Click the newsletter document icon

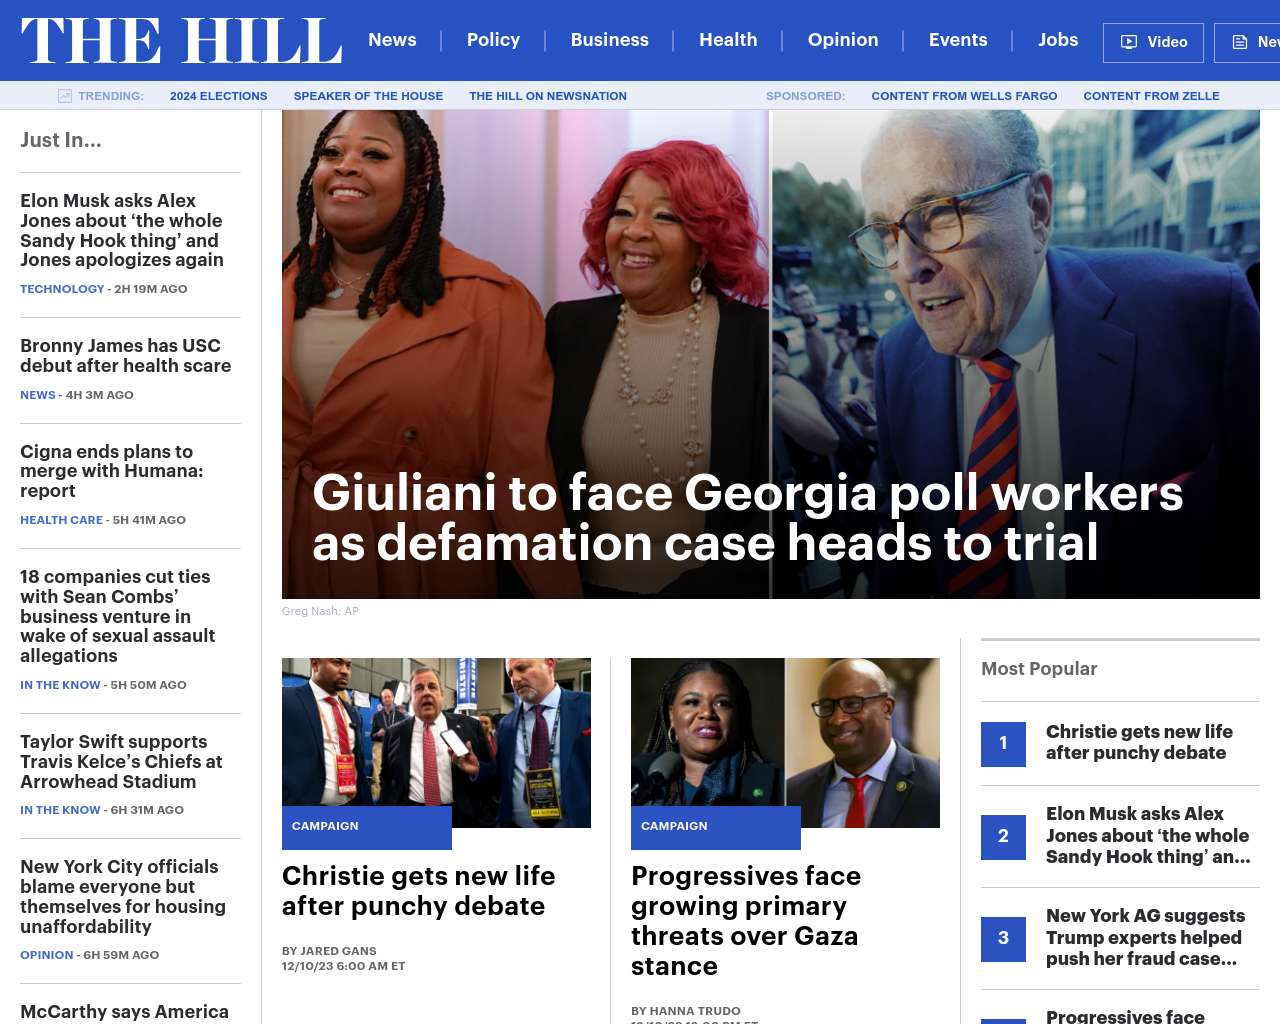(1240, 42)
